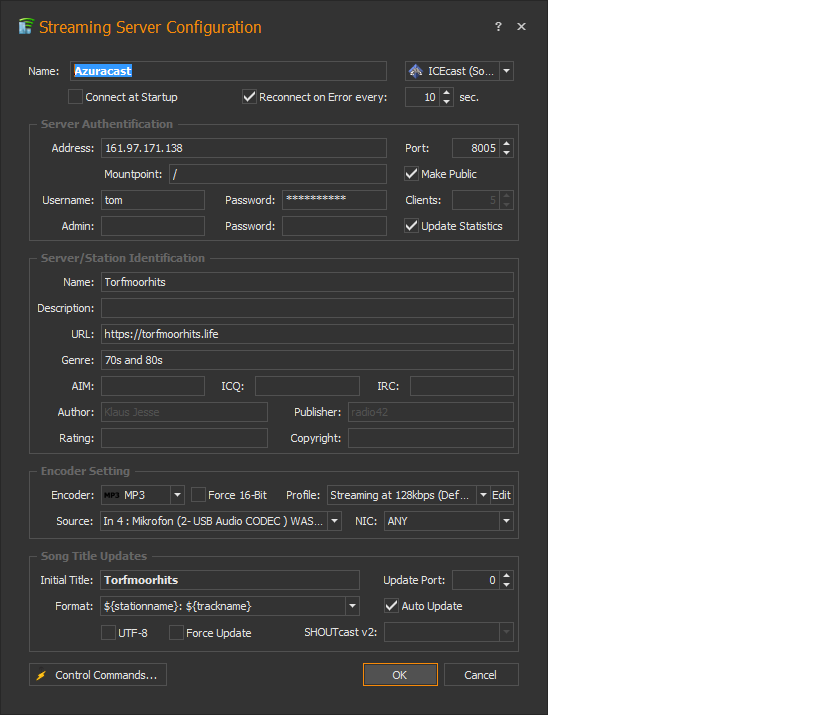Viewport: 819px width, 715px height.
Task: Enable the UTF-8 checkbox
Action: 108,632
